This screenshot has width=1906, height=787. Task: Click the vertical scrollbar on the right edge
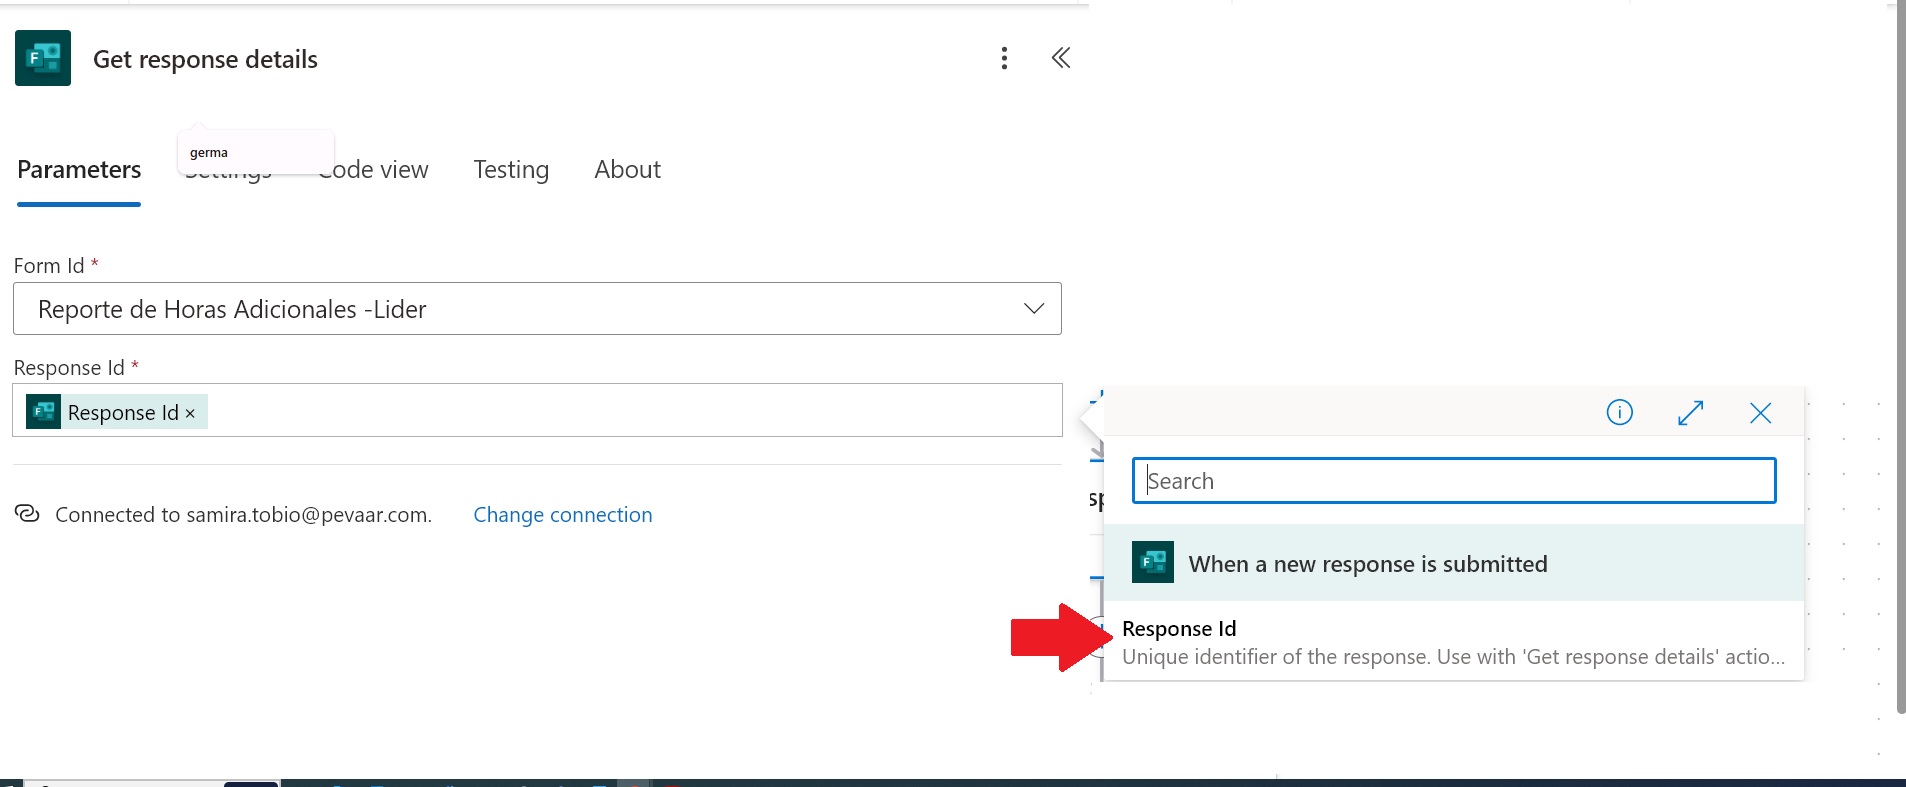point(1900,360)
